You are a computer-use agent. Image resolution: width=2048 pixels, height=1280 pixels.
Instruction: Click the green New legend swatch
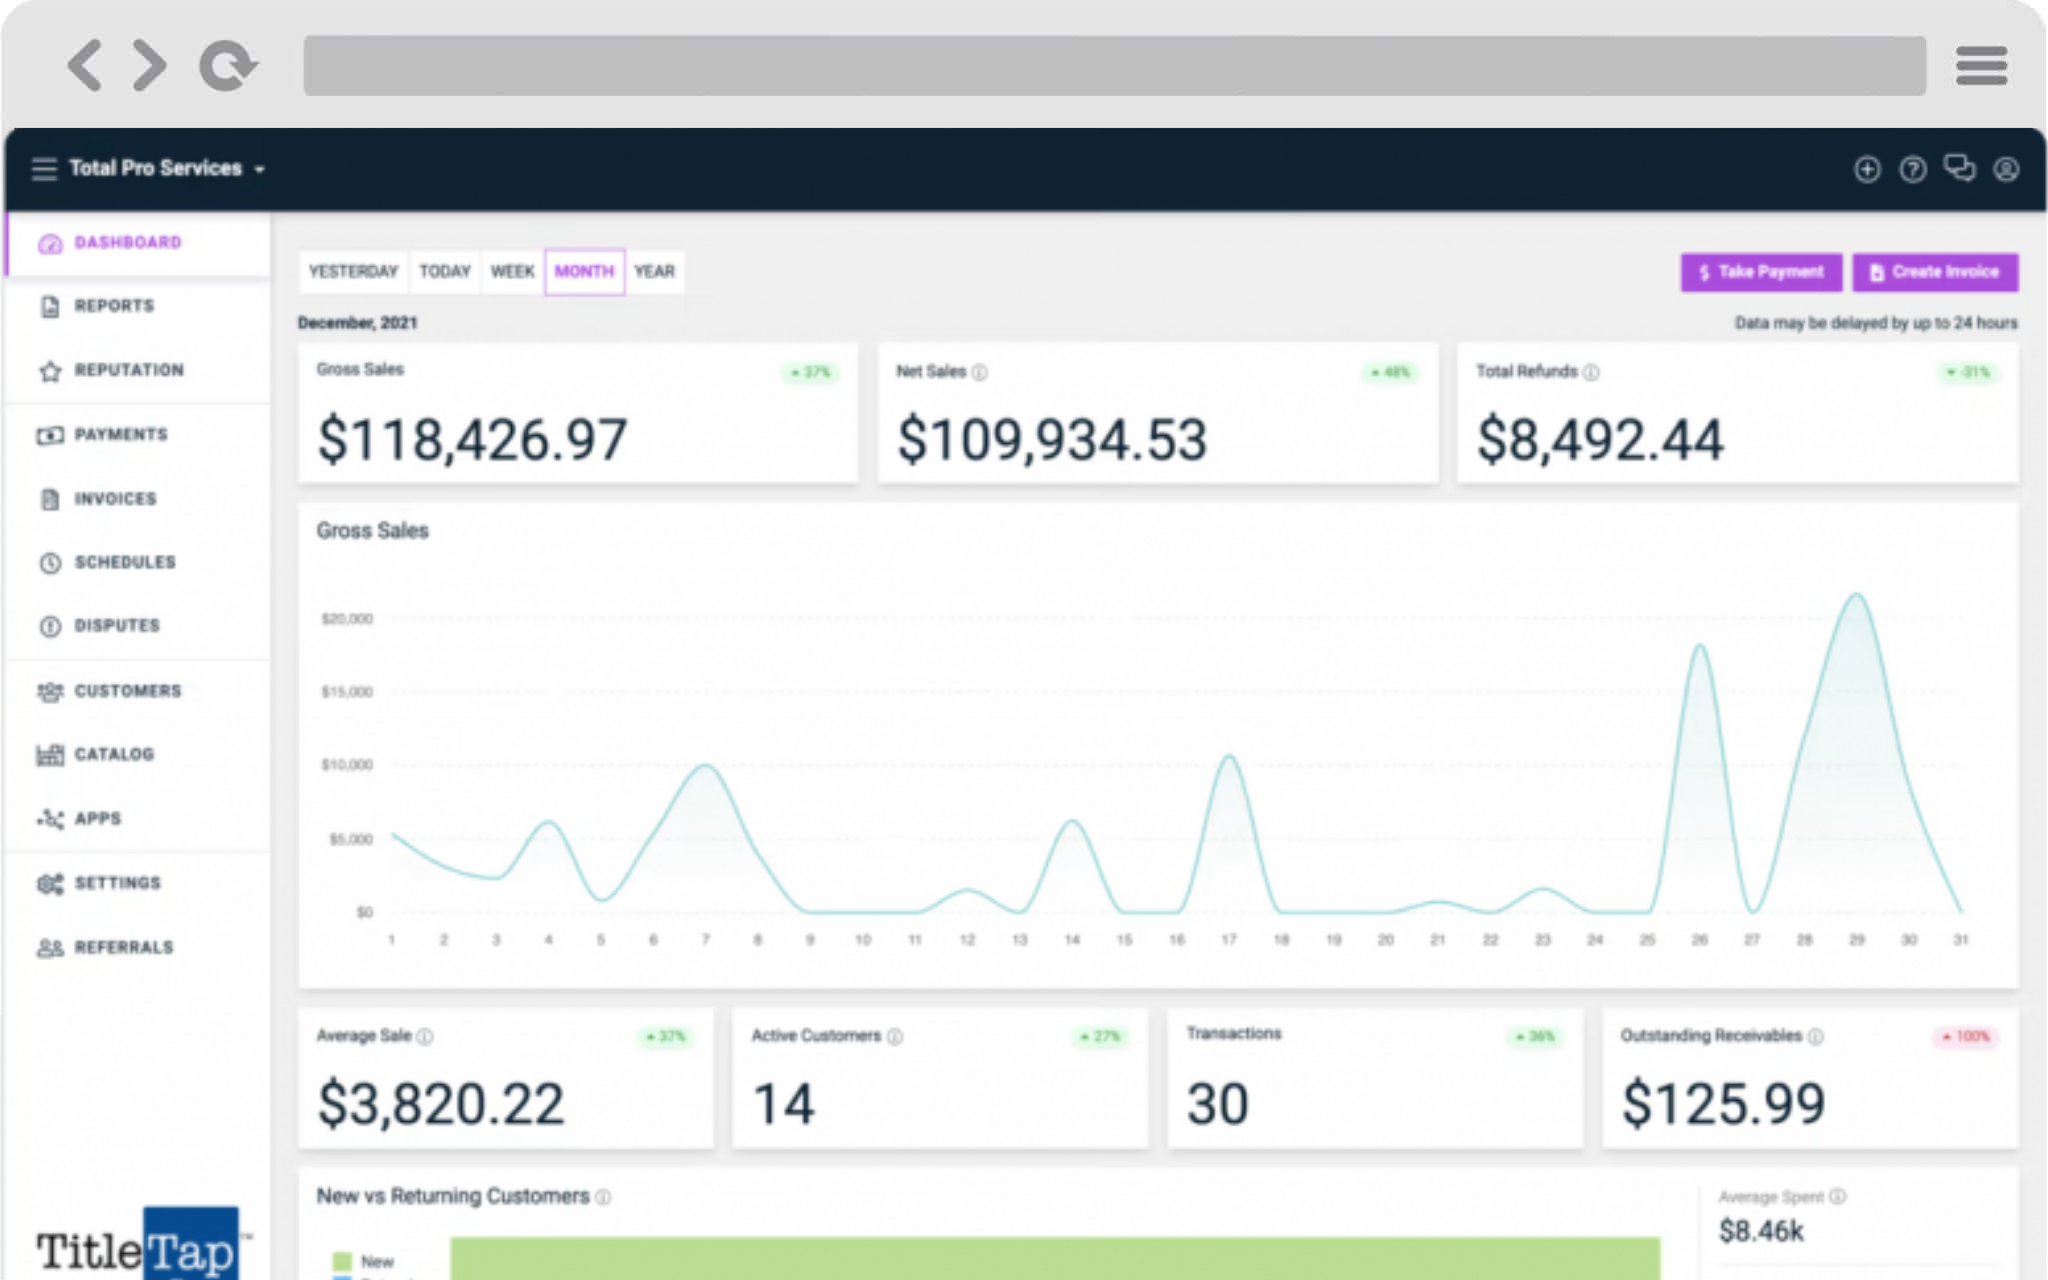(x=342, y=1261)
